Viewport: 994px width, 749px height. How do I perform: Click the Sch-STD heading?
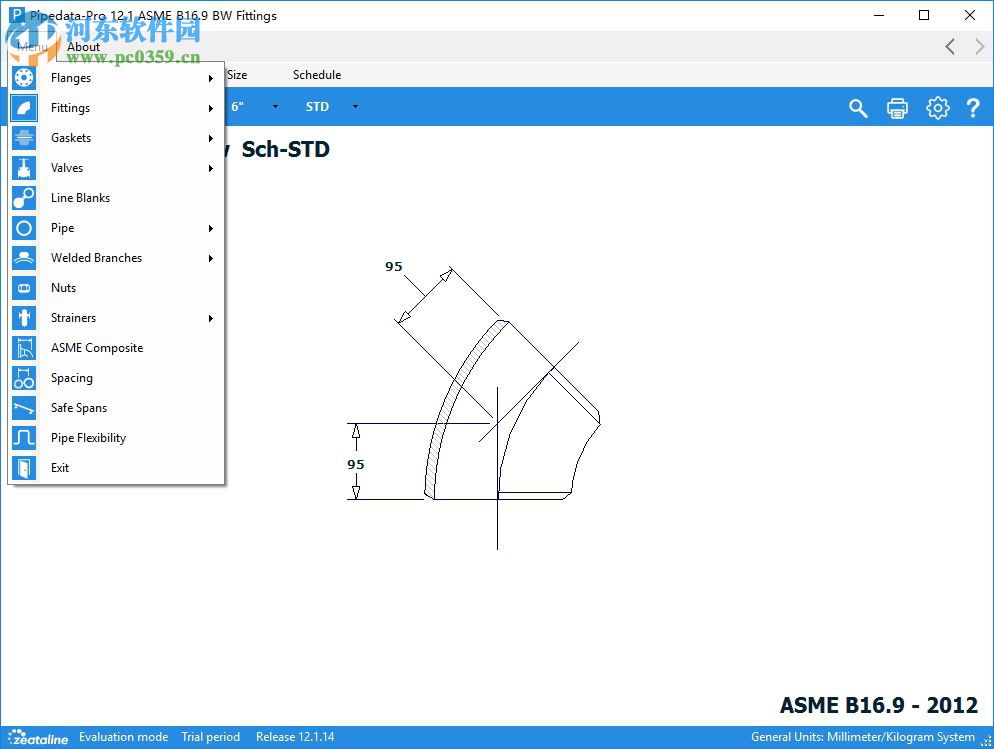pyautogui.click(x=285, y=150)
